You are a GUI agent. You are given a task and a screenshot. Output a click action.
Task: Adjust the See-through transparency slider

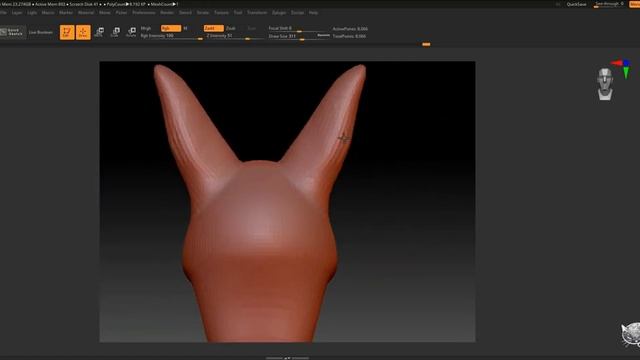pyautogui.click(x=608, y=4)
